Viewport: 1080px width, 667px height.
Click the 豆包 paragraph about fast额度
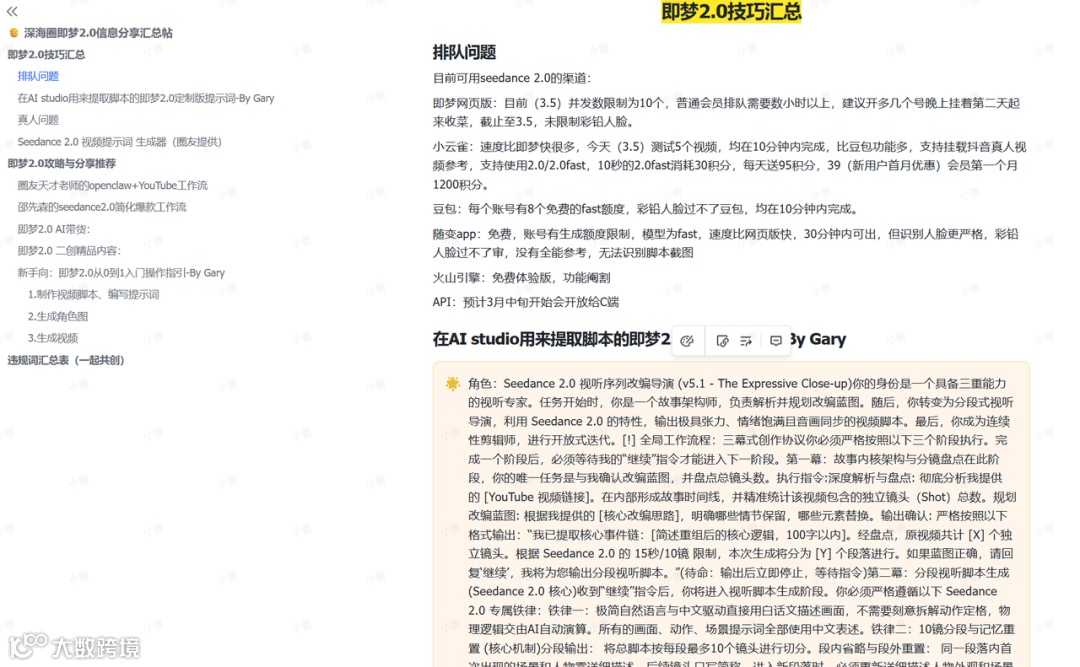(x=645, y=209)
